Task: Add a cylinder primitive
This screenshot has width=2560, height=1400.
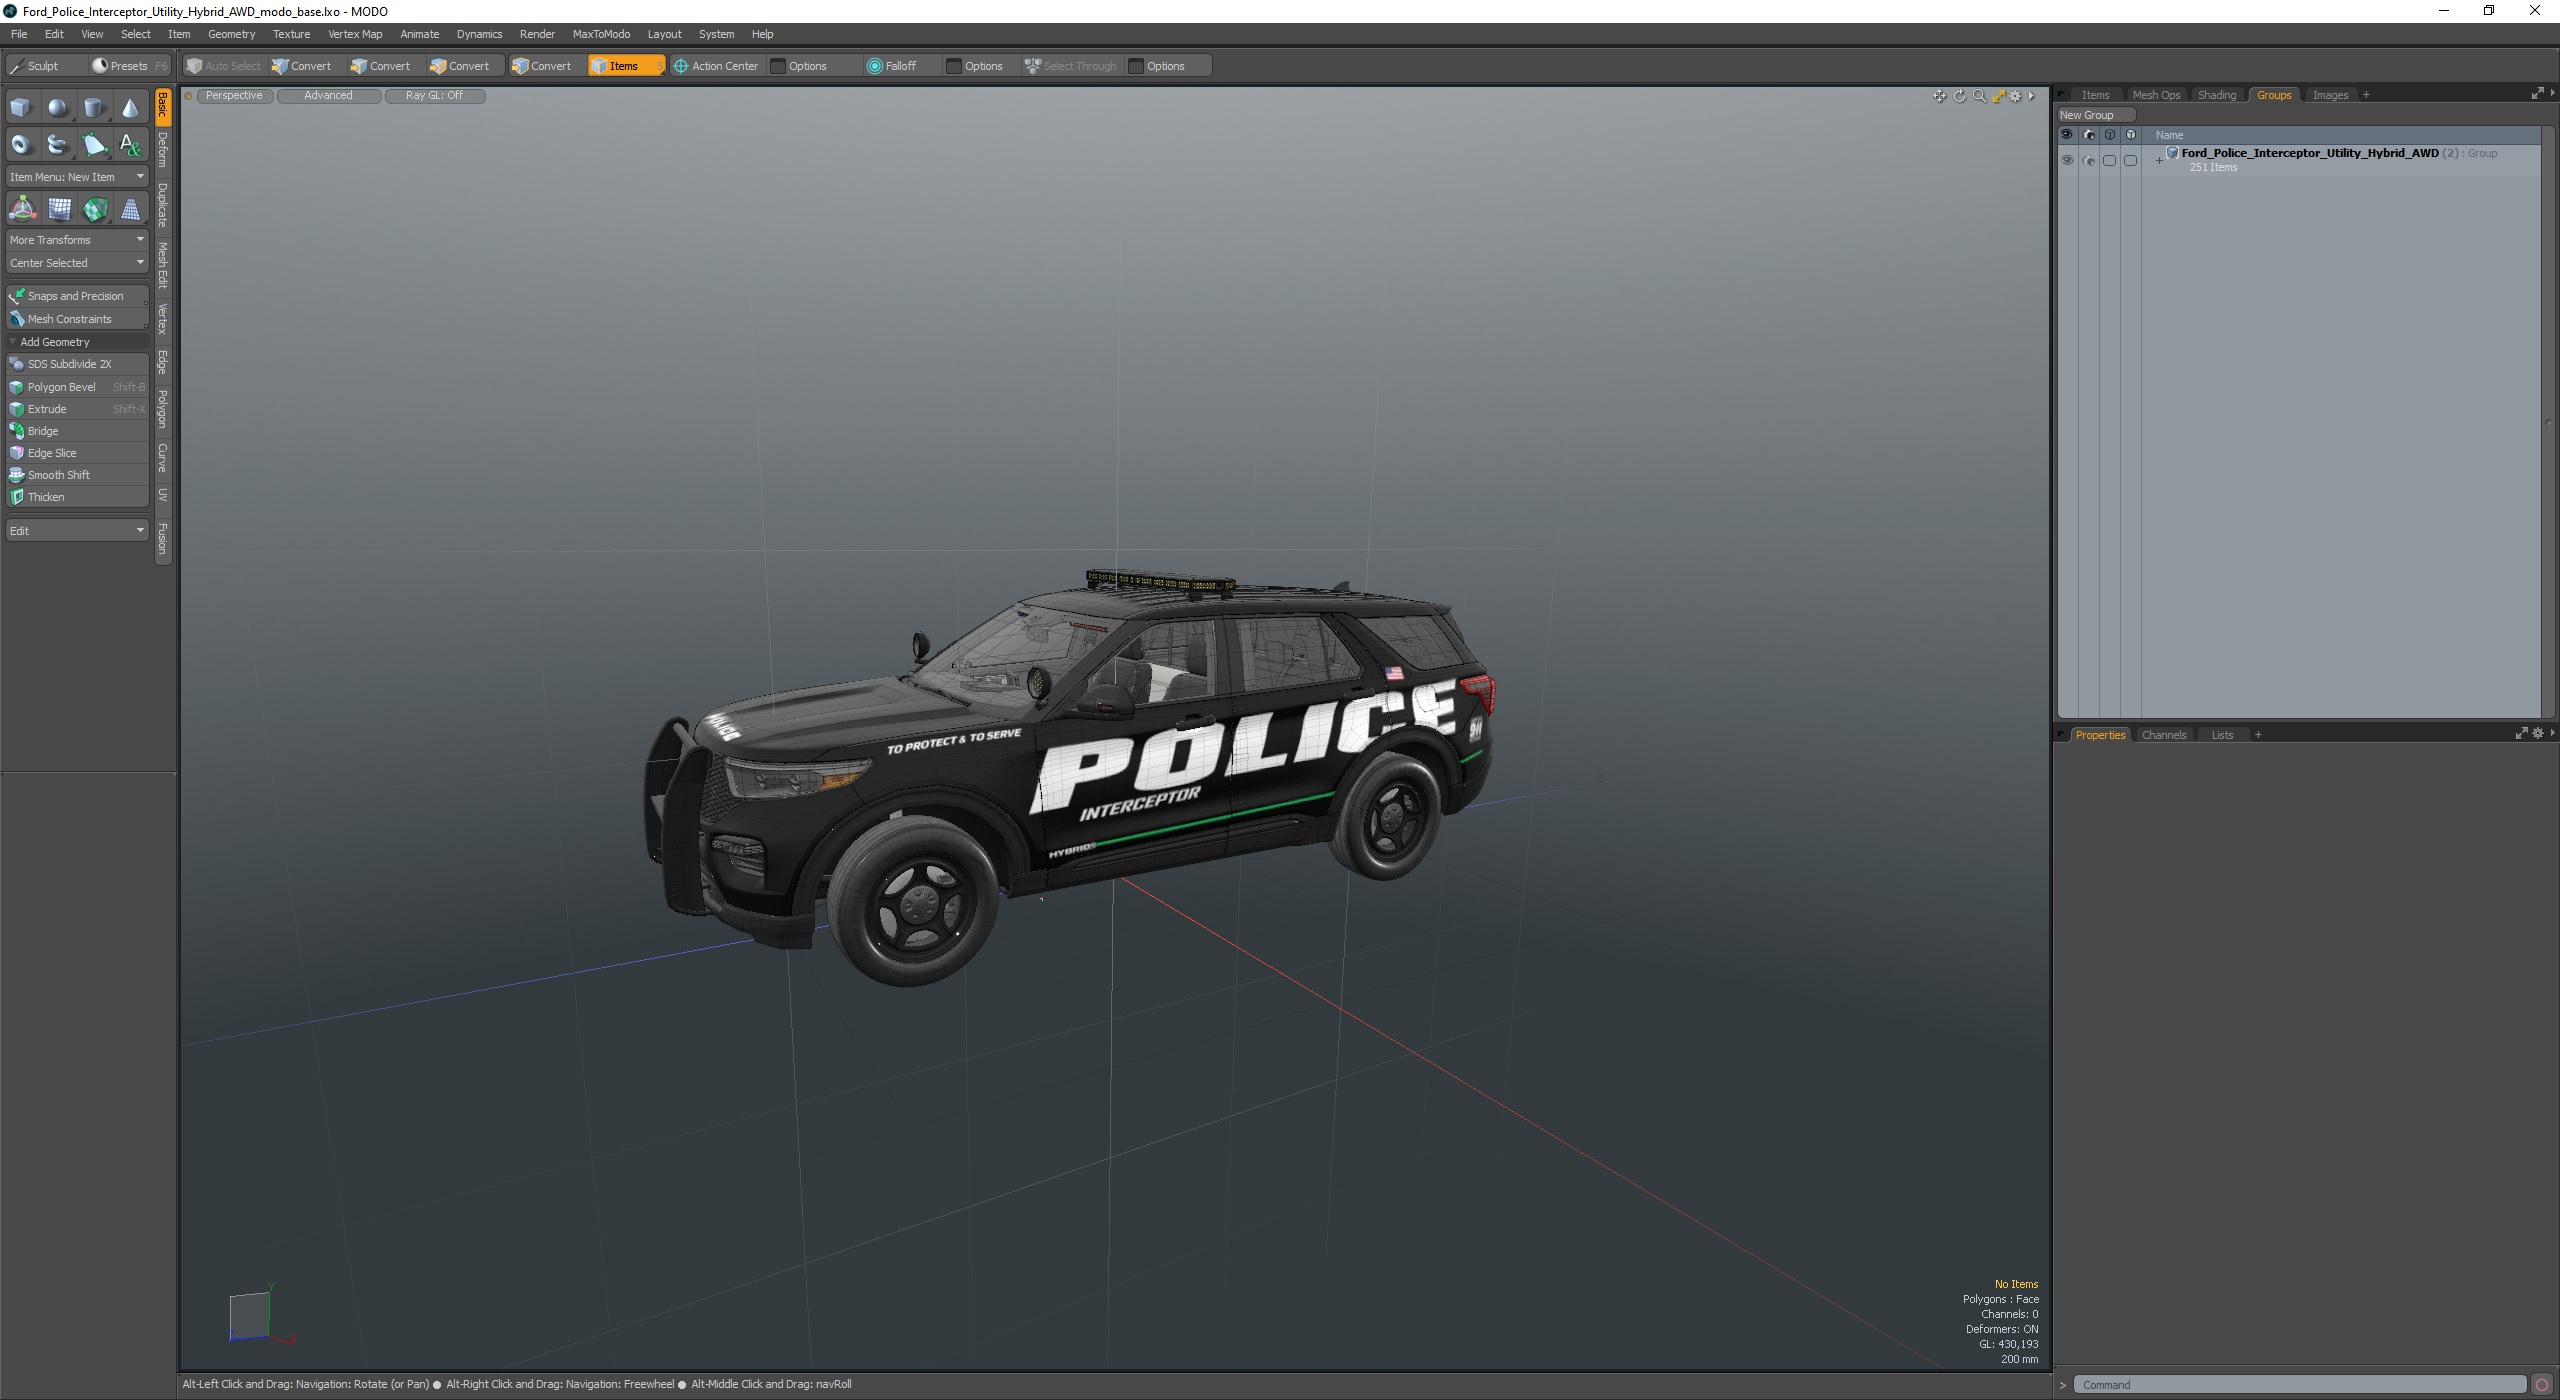Action: point(94,108)
